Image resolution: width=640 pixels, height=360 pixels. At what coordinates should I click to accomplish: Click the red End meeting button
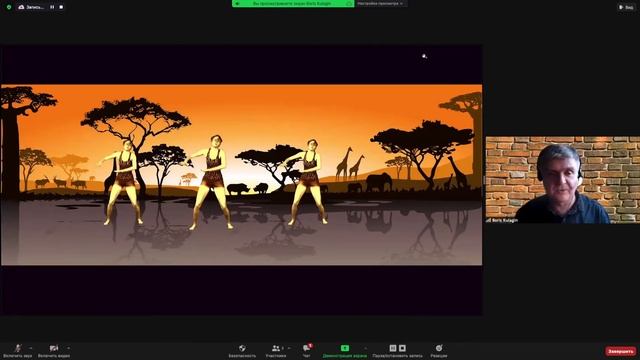tap(620, 351)
